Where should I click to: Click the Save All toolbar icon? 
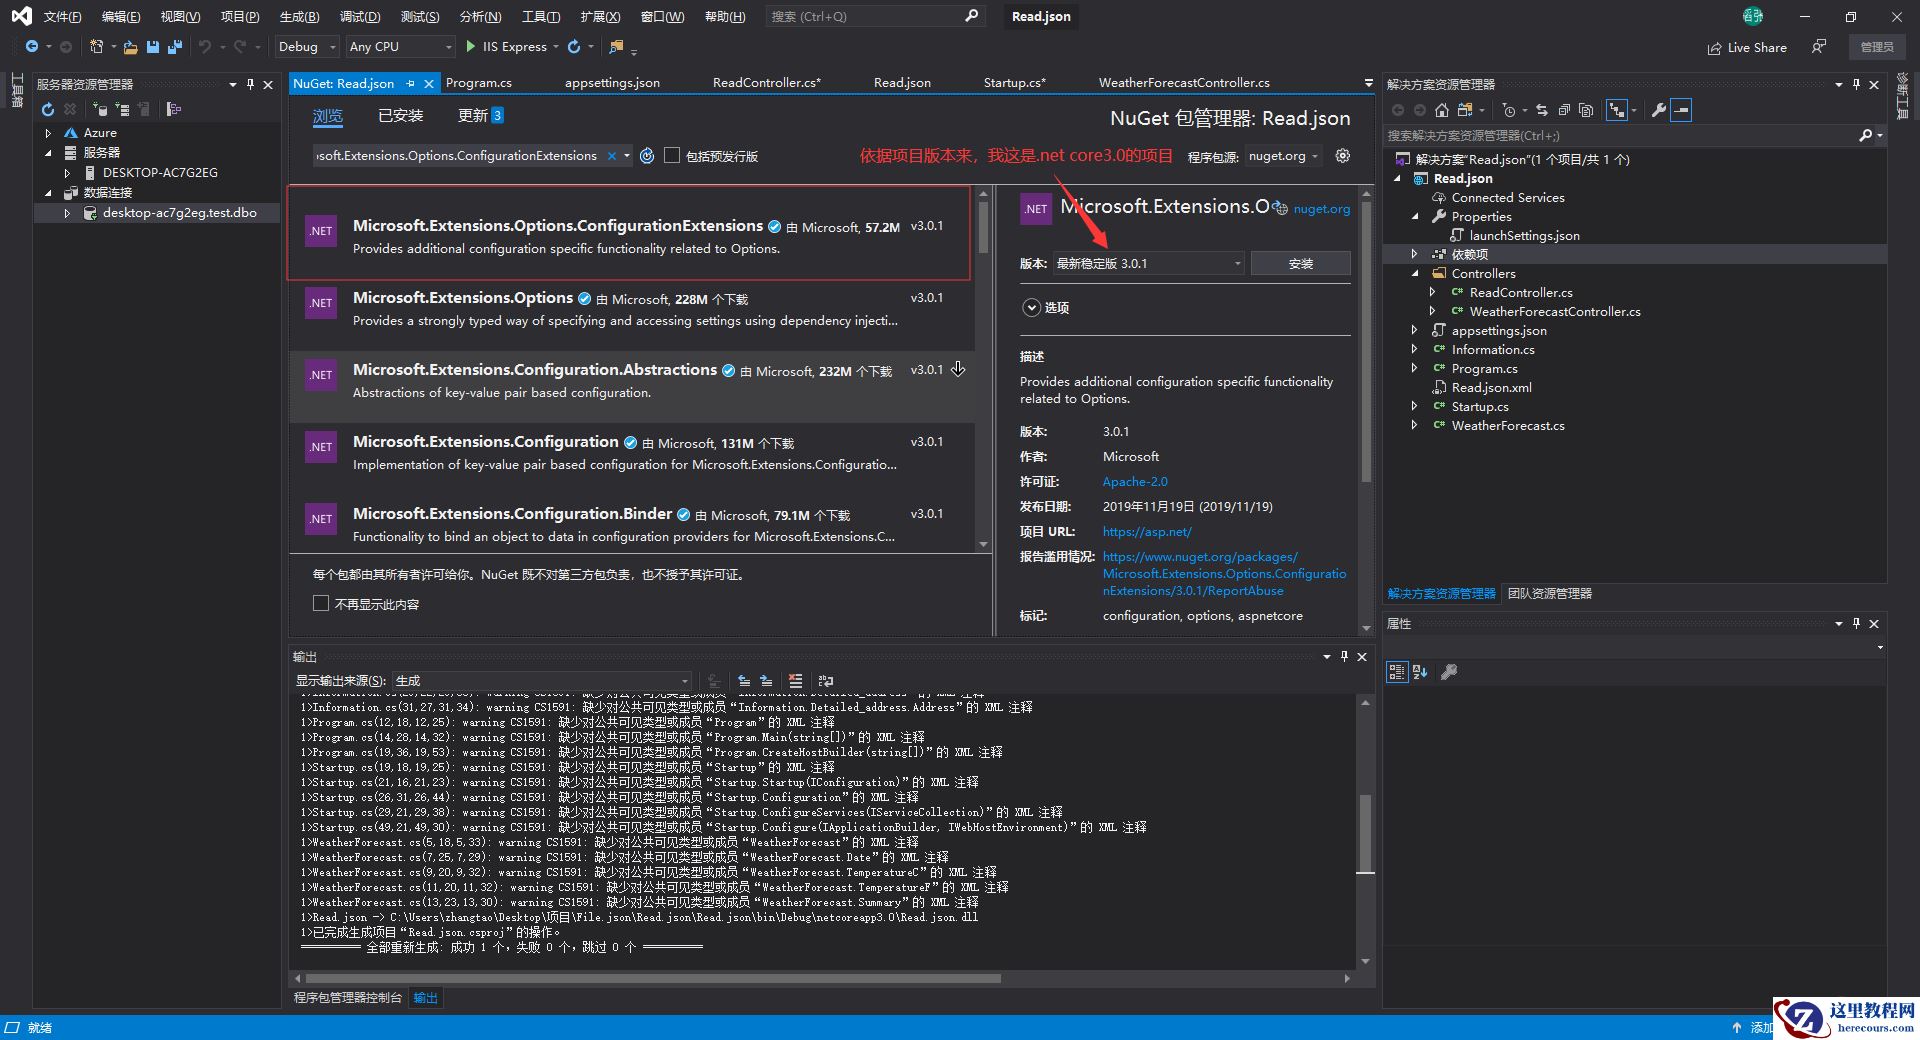(174, 47)
